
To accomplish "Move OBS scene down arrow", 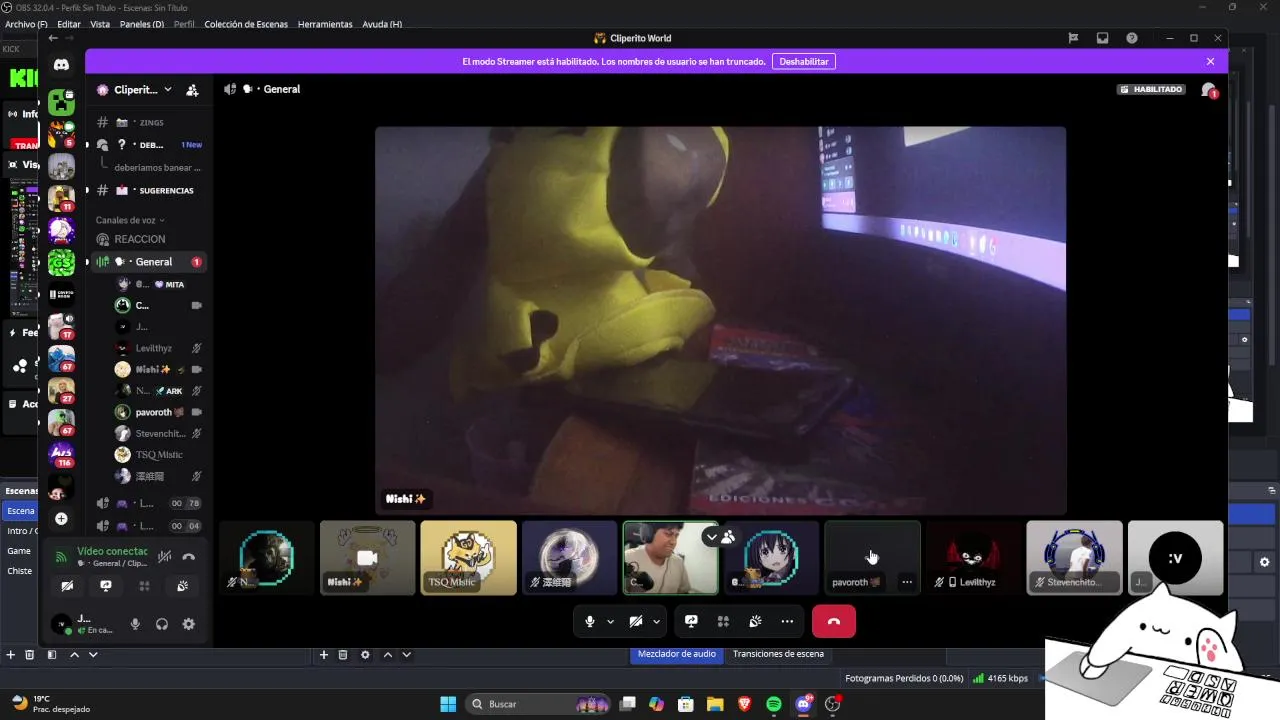I will 93,655.
